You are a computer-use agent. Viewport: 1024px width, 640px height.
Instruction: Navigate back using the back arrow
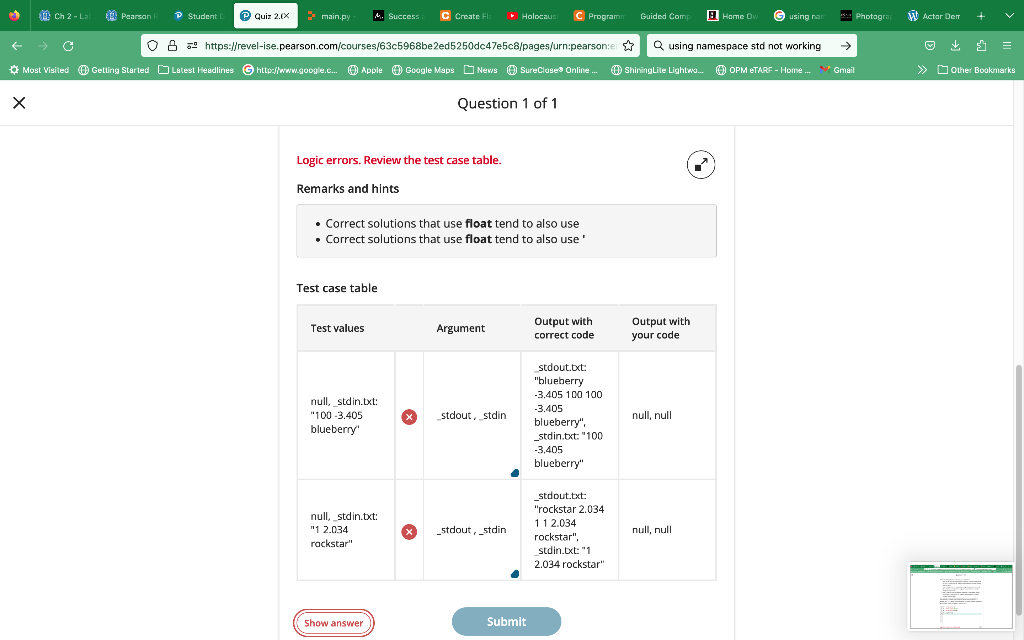click(x=16, y=45)
